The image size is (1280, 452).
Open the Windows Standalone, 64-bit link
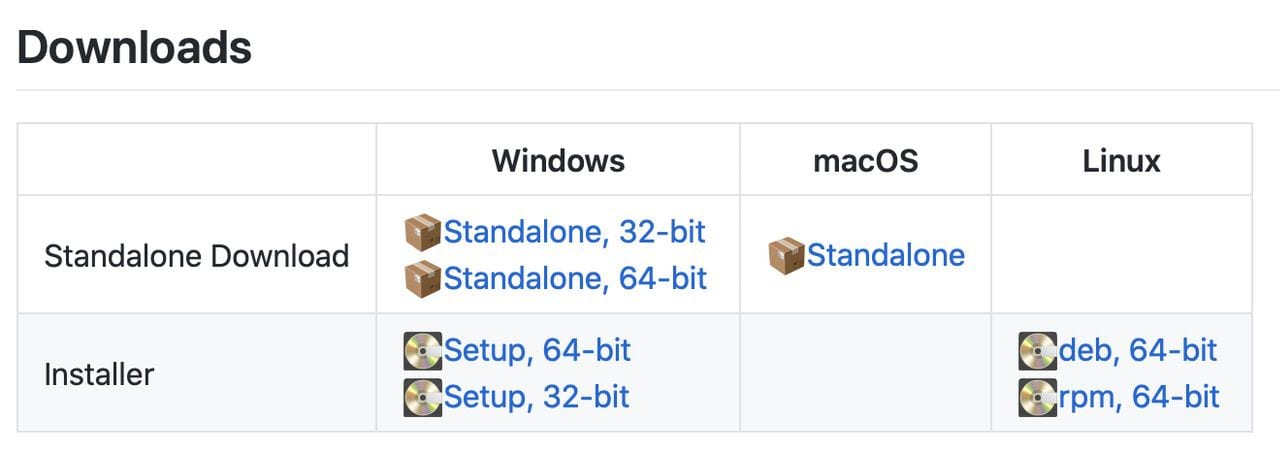(575, 278)
